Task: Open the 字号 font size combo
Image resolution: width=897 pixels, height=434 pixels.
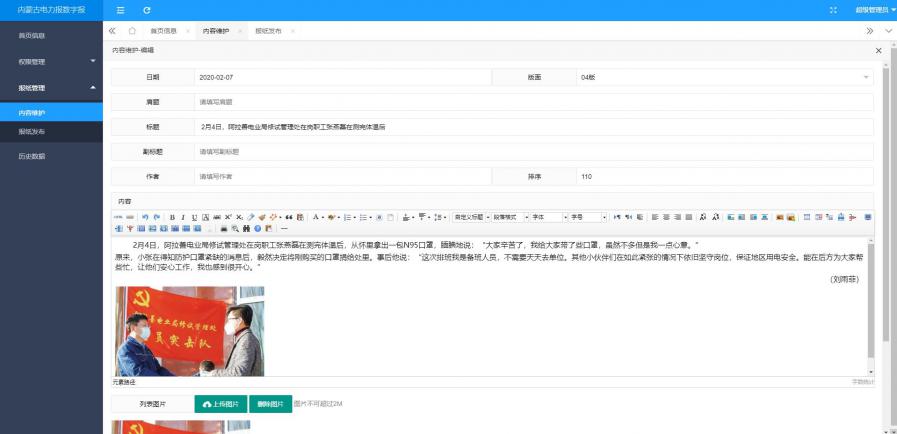Action: 588,217
